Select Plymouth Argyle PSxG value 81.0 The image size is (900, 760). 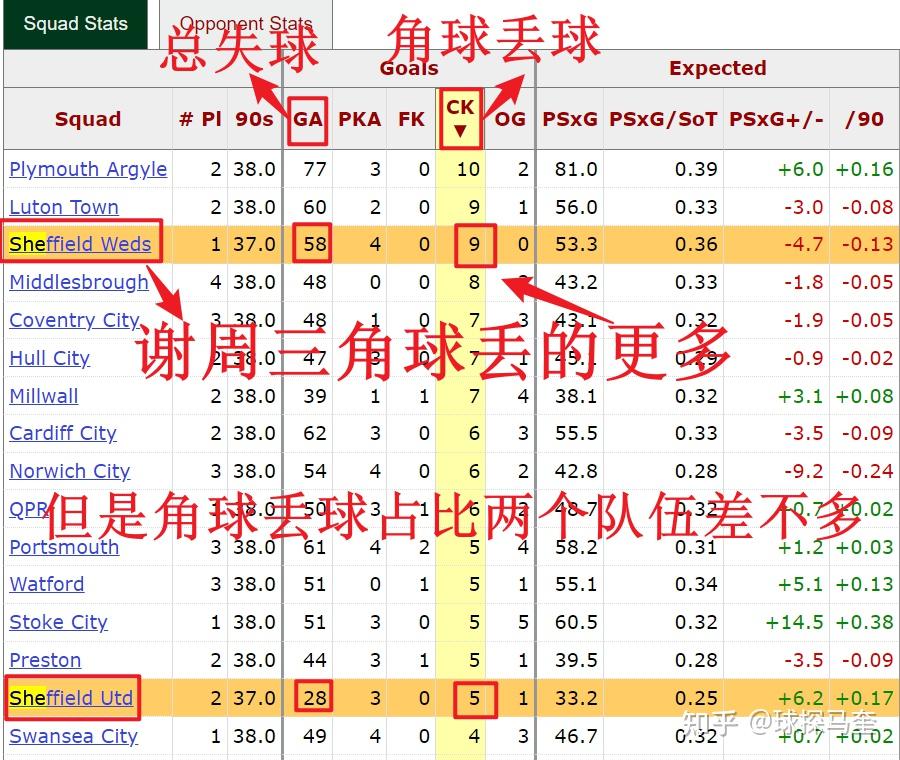(576, 169)
